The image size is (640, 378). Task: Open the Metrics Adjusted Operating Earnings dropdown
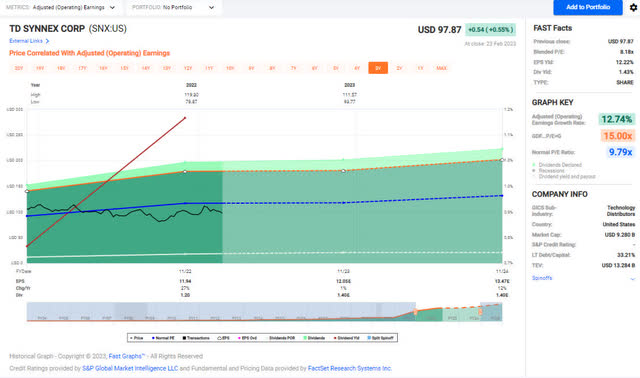(60, 7)
